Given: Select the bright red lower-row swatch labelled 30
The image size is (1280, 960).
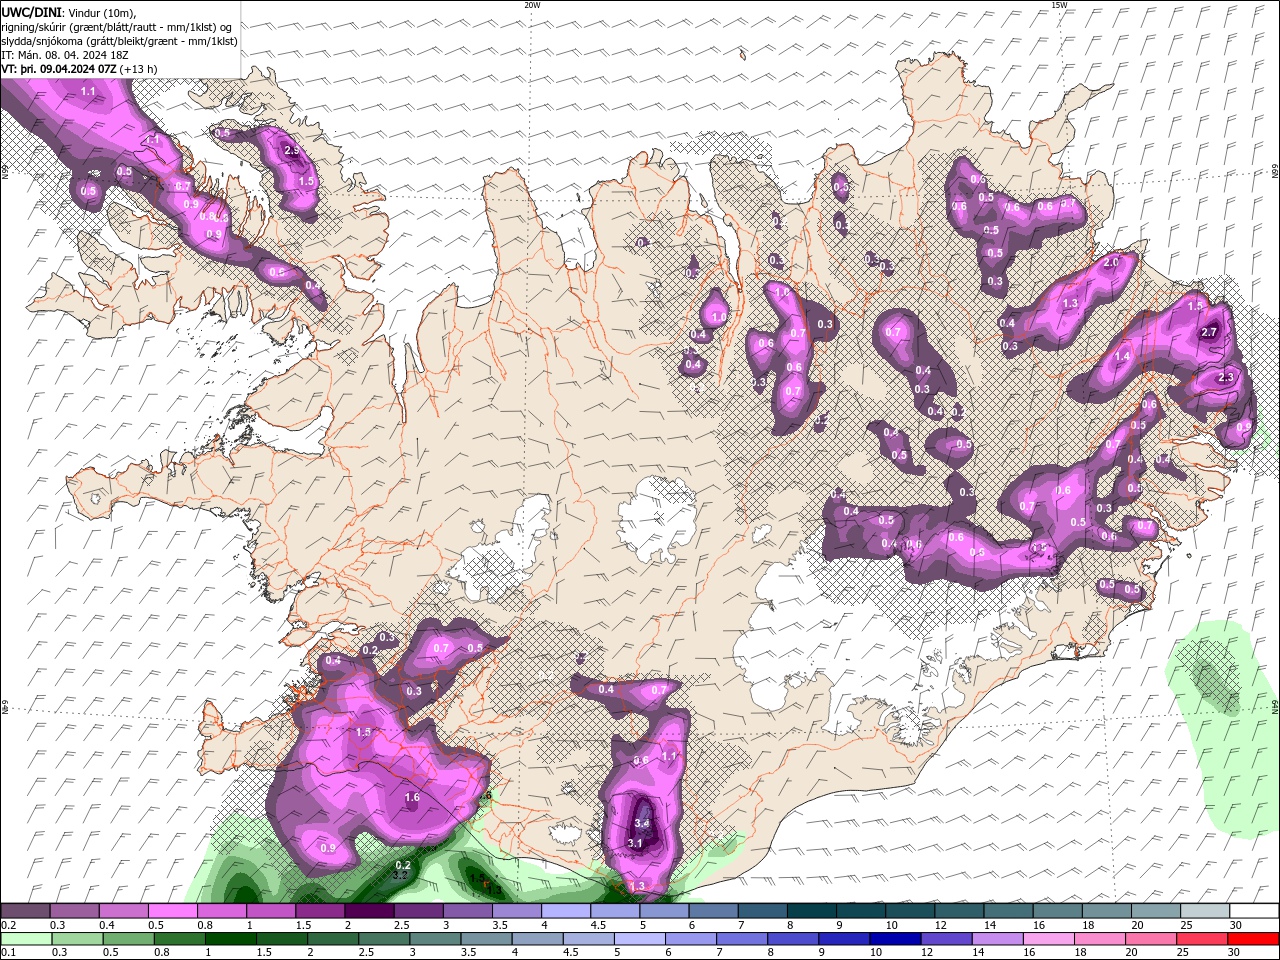Looking at the screenshot, I should coord(1253,939).
